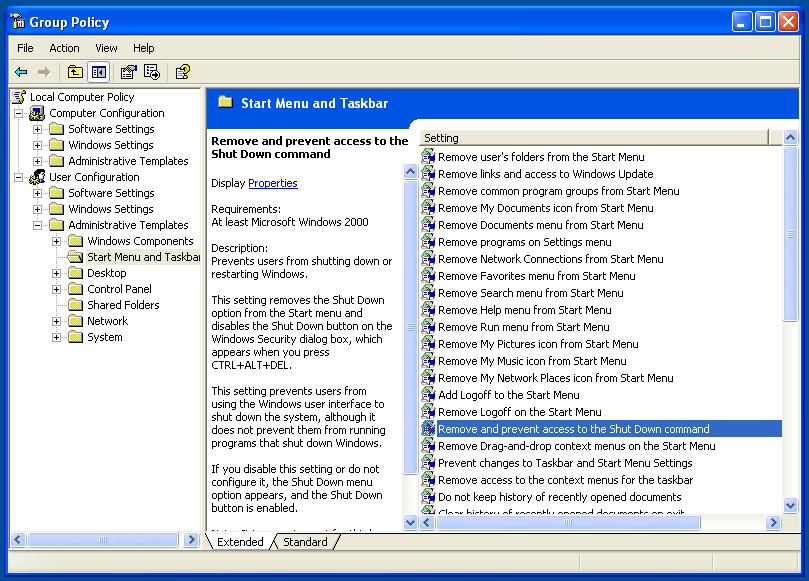Click icon beside Add Logoff to the Start Menu

[x=428, y=395]
